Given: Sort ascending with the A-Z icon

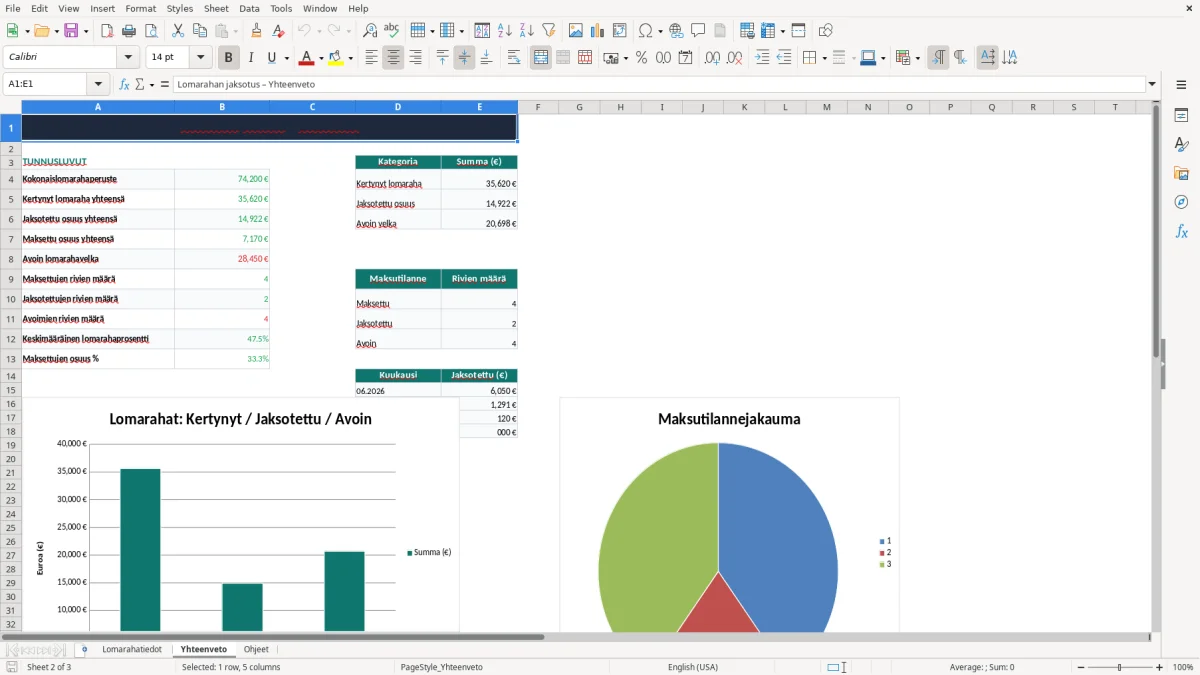Looking at the screenshot, I should (505, 31).
